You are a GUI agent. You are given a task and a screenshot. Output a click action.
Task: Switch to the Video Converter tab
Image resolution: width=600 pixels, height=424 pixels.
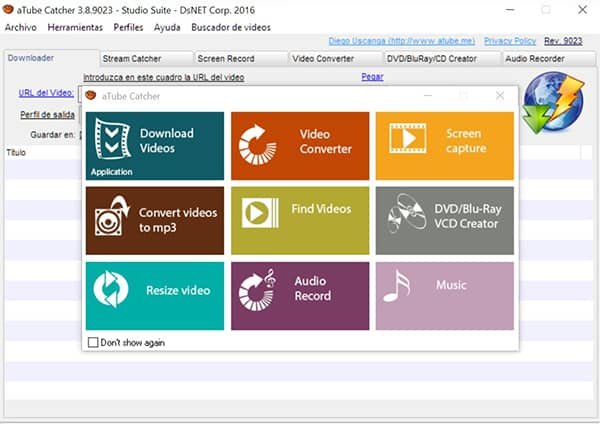tap(336, 59)
